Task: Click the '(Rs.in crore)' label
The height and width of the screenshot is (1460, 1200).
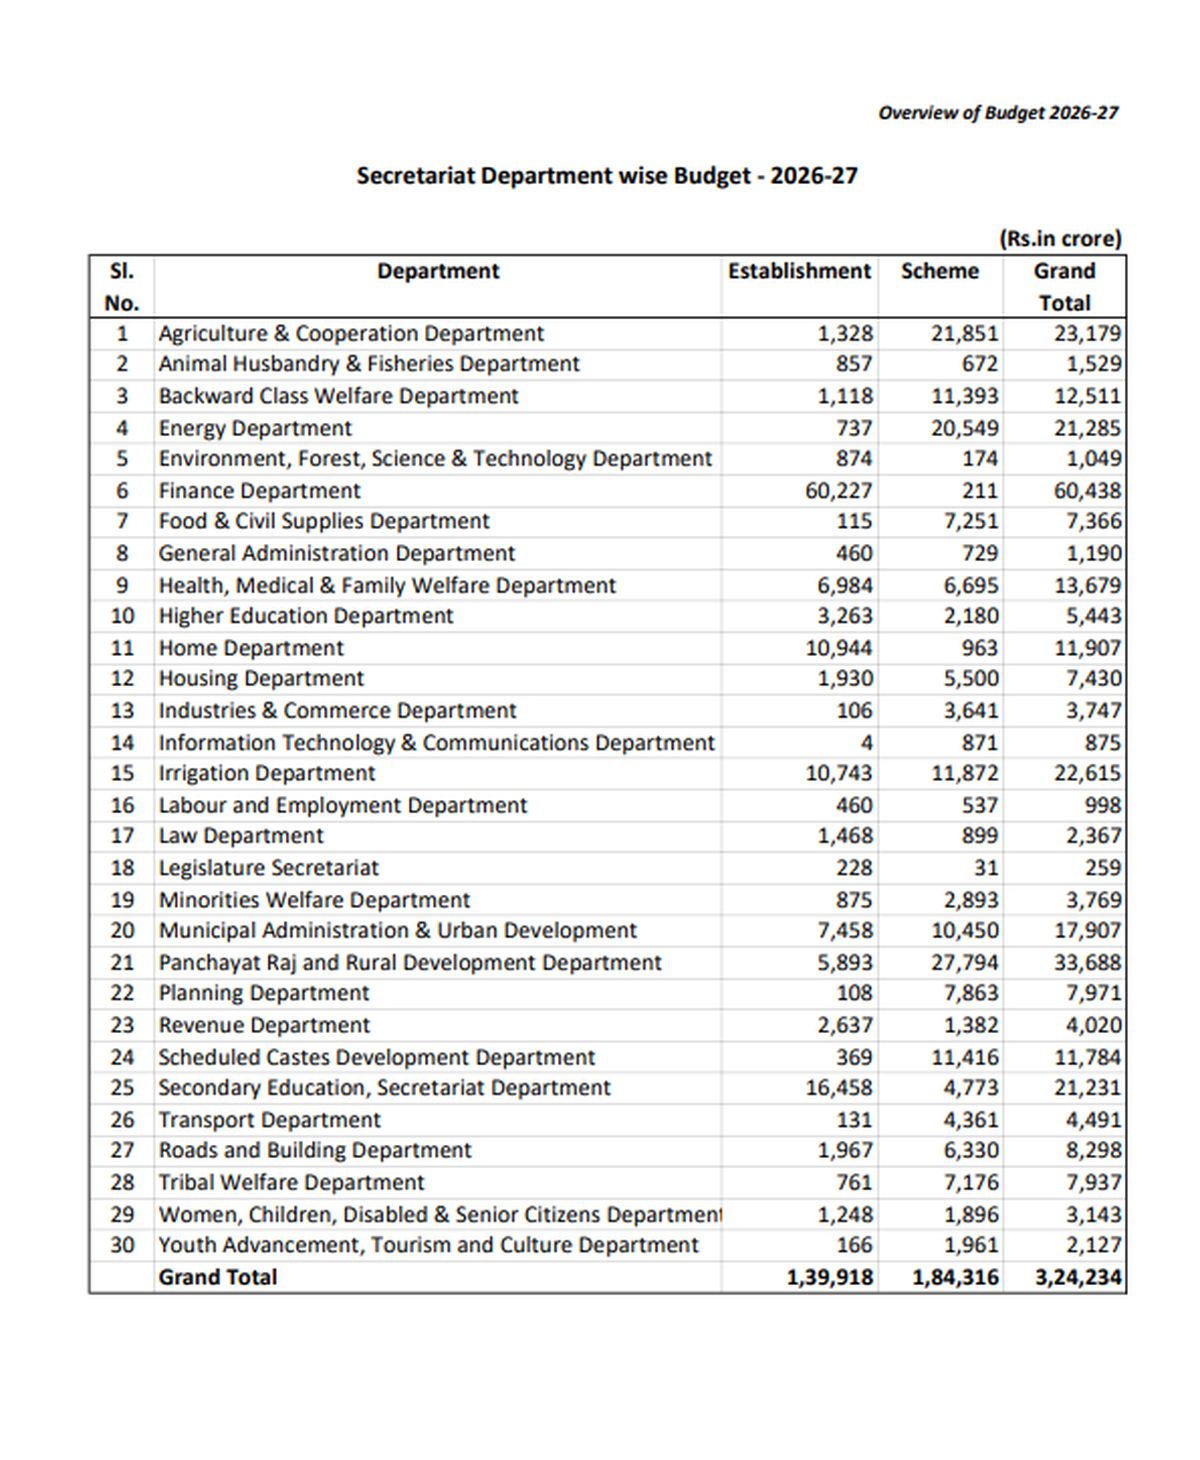Action: coord(1060,238)
